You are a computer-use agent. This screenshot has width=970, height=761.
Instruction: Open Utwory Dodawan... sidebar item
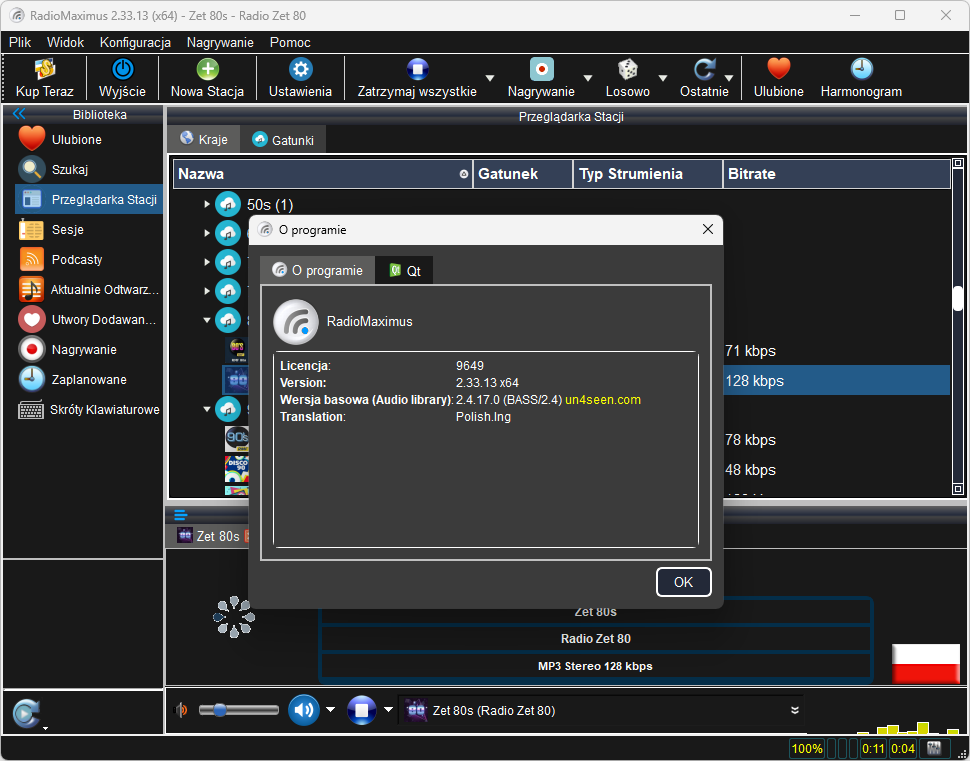pyautogui.click(x=89, y=319)
